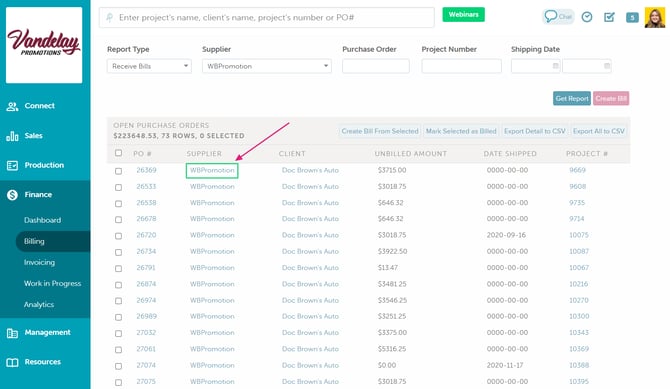Viewport: 670px width, 389px height.
Task: Click the clock icon in header
Action: [587, 17]
